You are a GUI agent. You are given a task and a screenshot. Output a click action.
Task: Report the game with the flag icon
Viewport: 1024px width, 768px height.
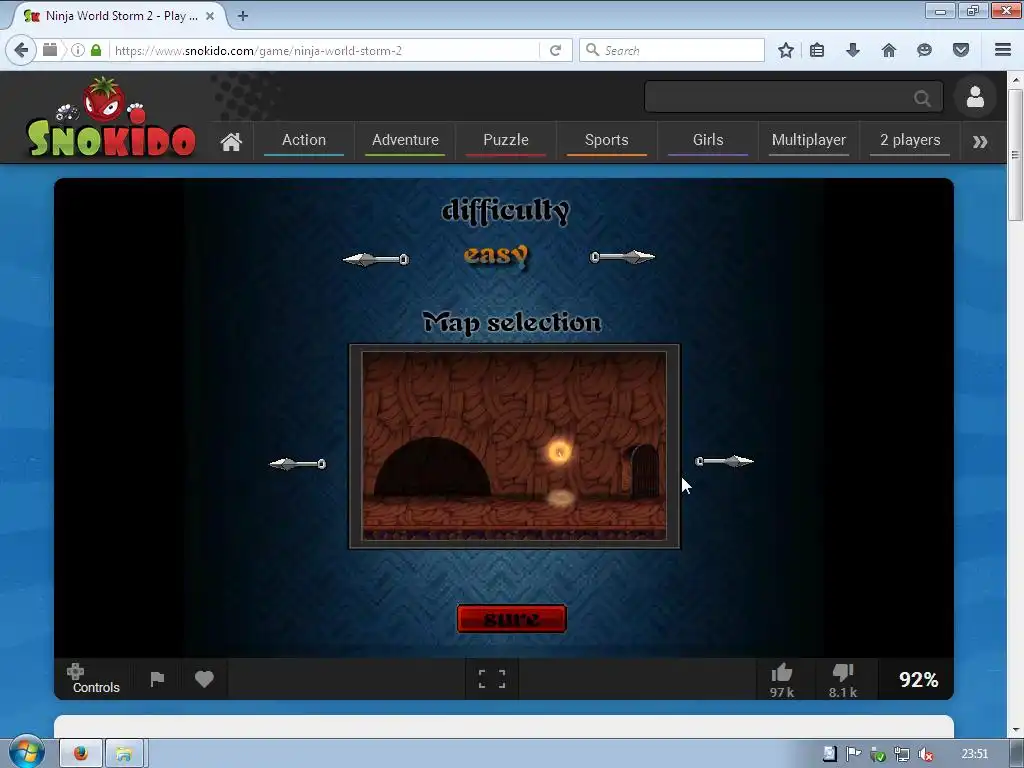(157, 679)
